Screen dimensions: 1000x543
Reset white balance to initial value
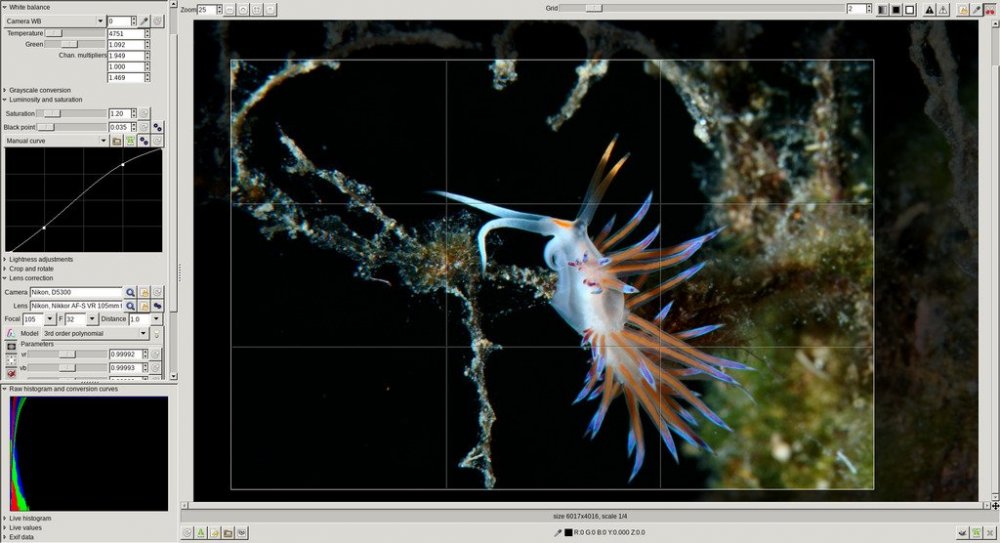click(x=158, y=21)
